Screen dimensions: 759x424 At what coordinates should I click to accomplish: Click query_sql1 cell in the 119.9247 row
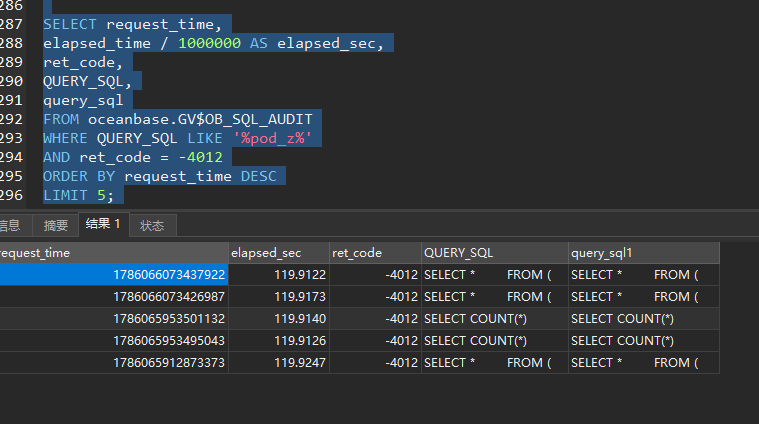(x=644, y=363)
